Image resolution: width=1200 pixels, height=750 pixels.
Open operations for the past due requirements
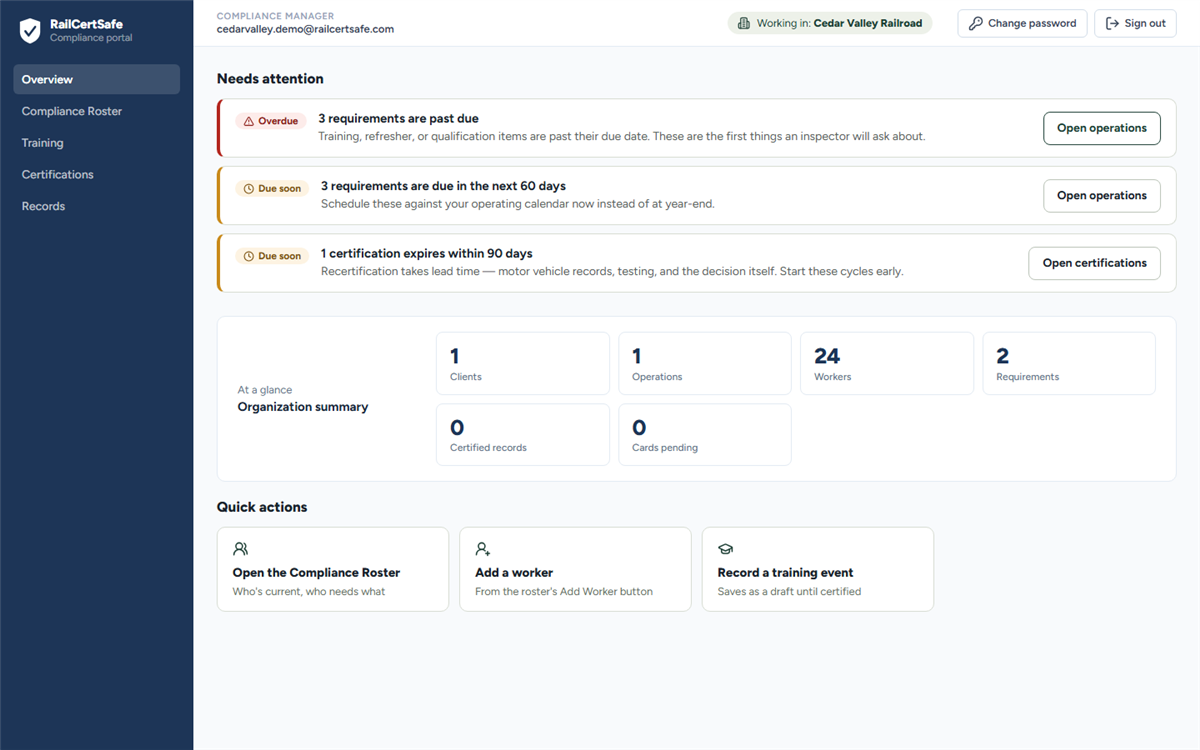1102,128
